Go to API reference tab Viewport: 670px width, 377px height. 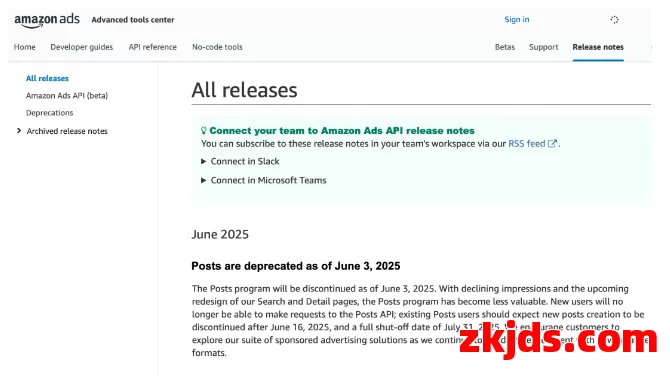pos(153,47)
